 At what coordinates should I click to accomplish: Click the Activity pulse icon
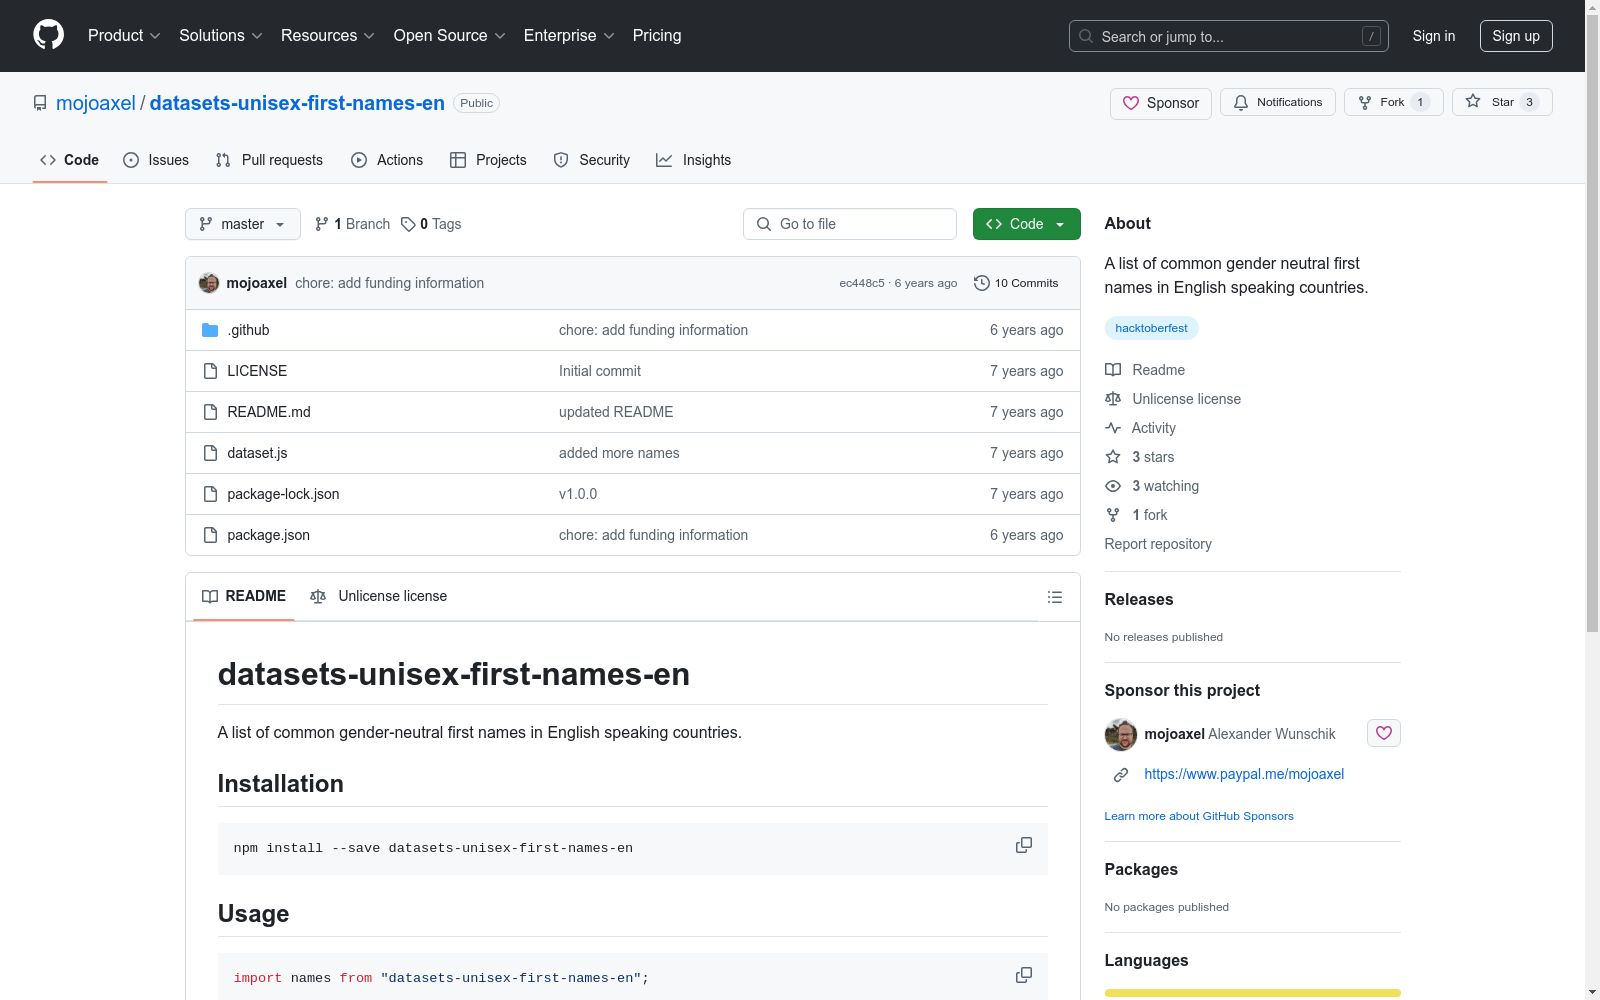click(x=1113, y=428)
